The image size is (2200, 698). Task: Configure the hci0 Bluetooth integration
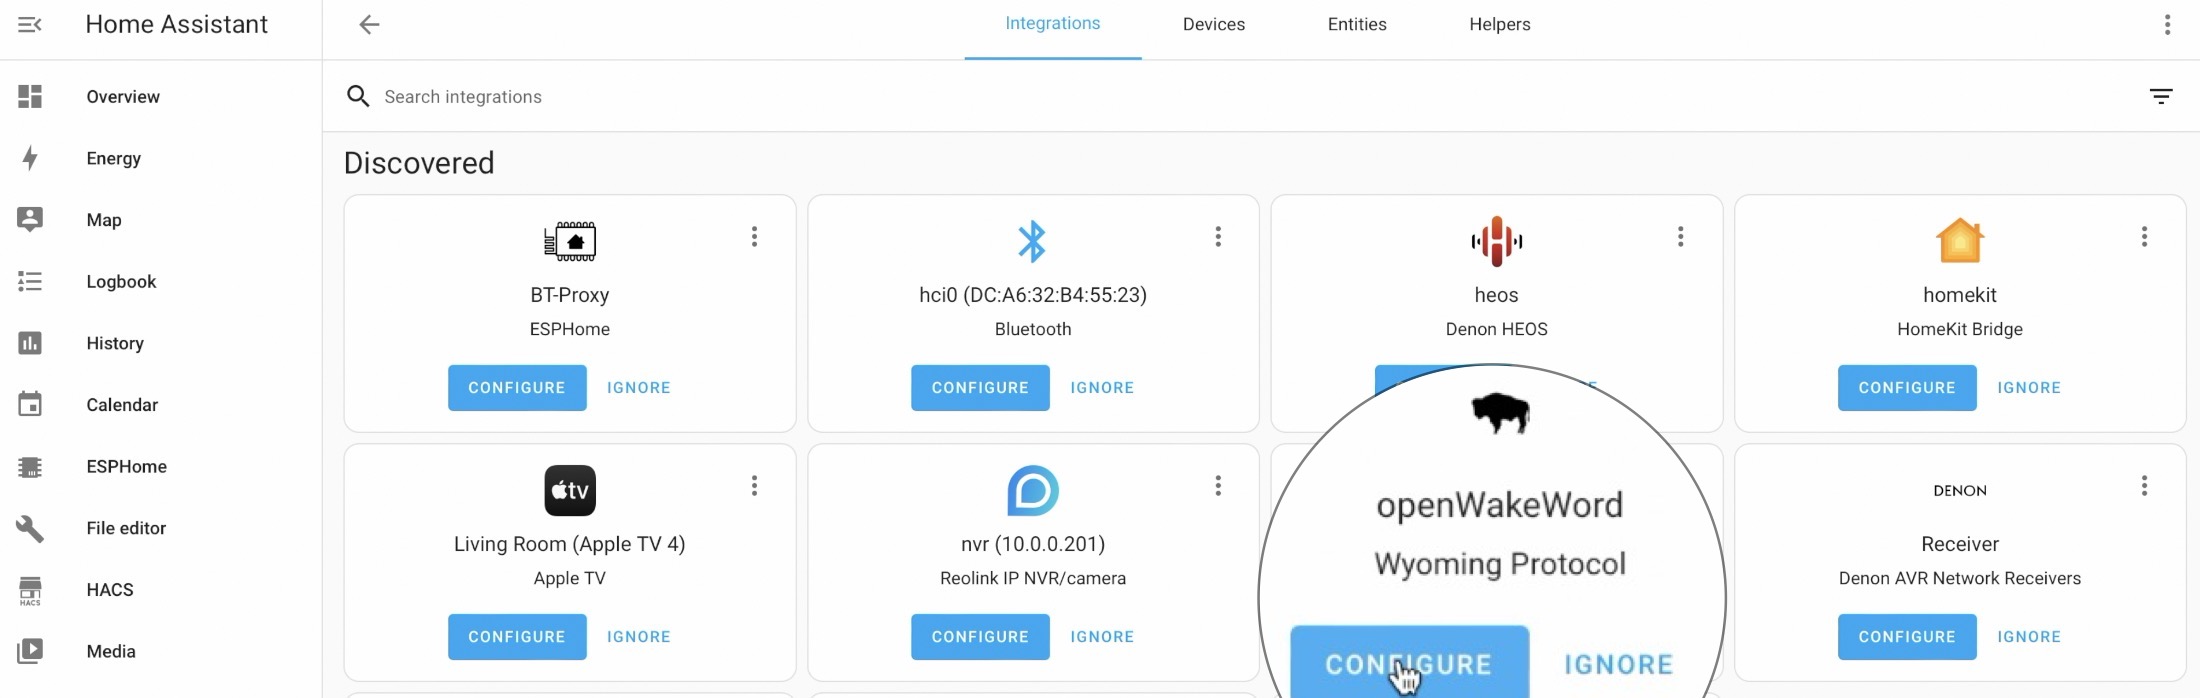point(980,388)
